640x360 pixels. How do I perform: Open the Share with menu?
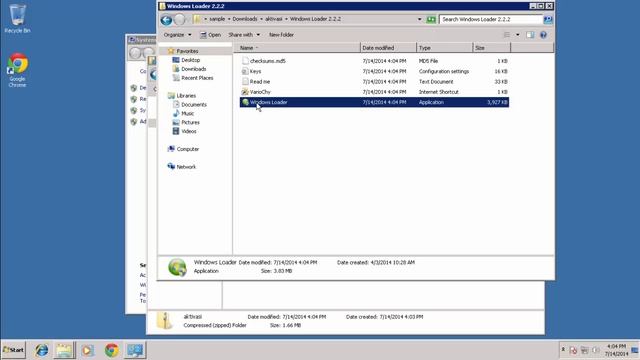click(244, 35)
